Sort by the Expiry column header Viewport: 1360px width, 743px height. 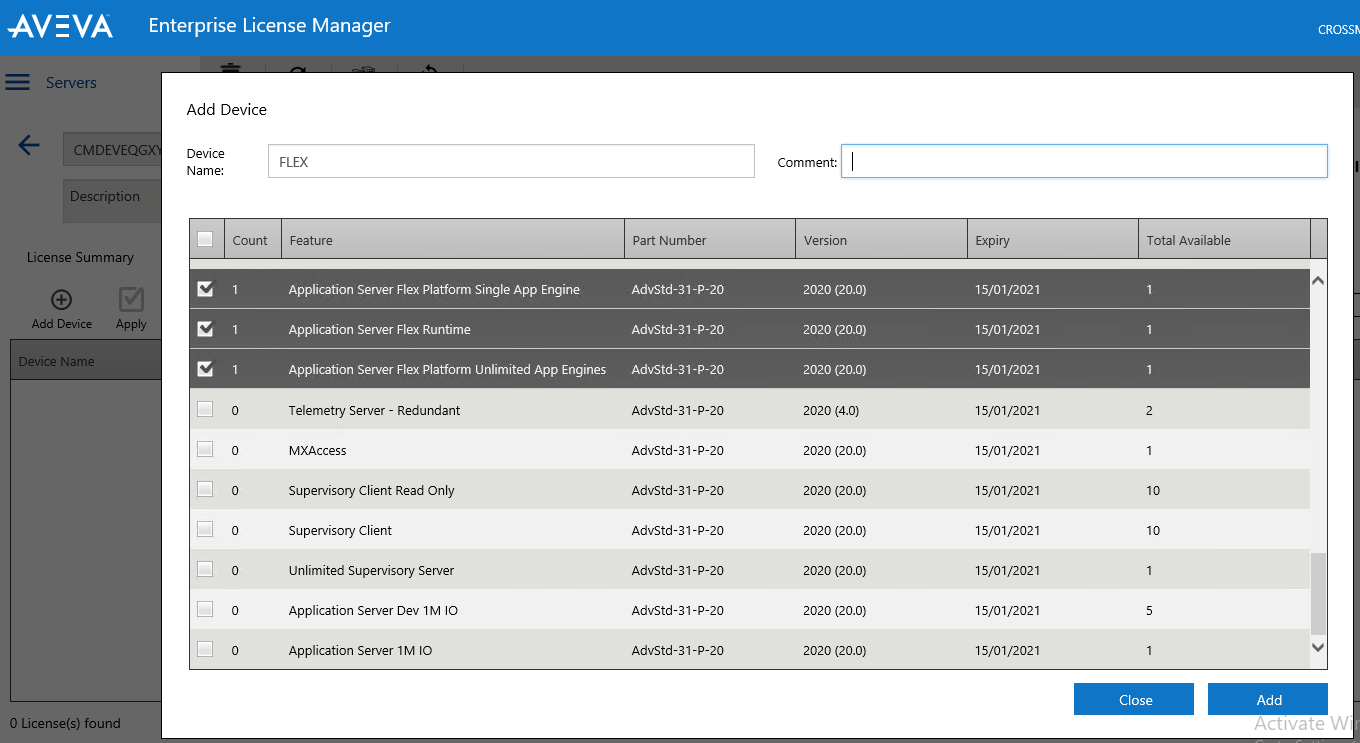pos(1053,240)
